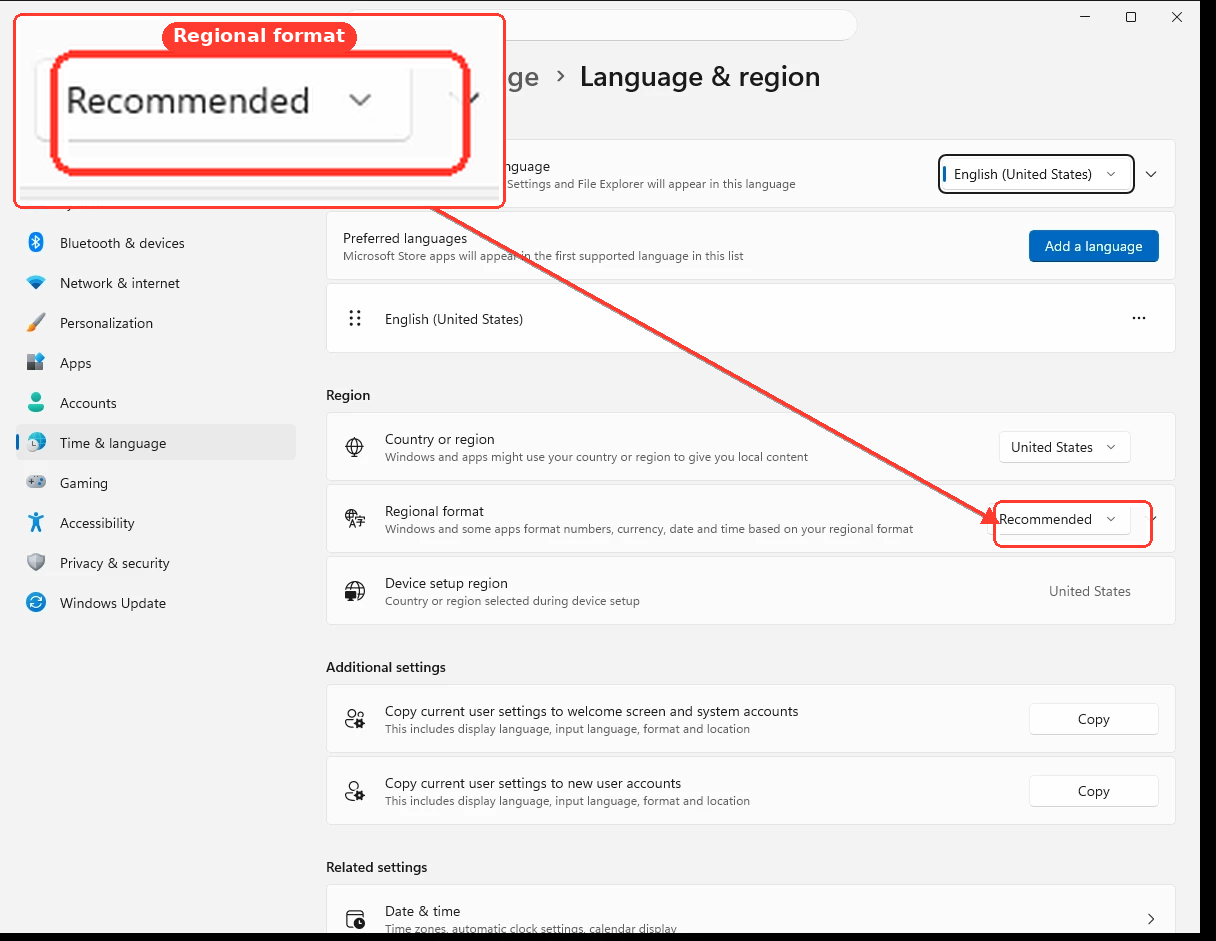This screenshot has height=941, width=1216.
Task: Click the Add a language button
Action: tap(1093, 246)
